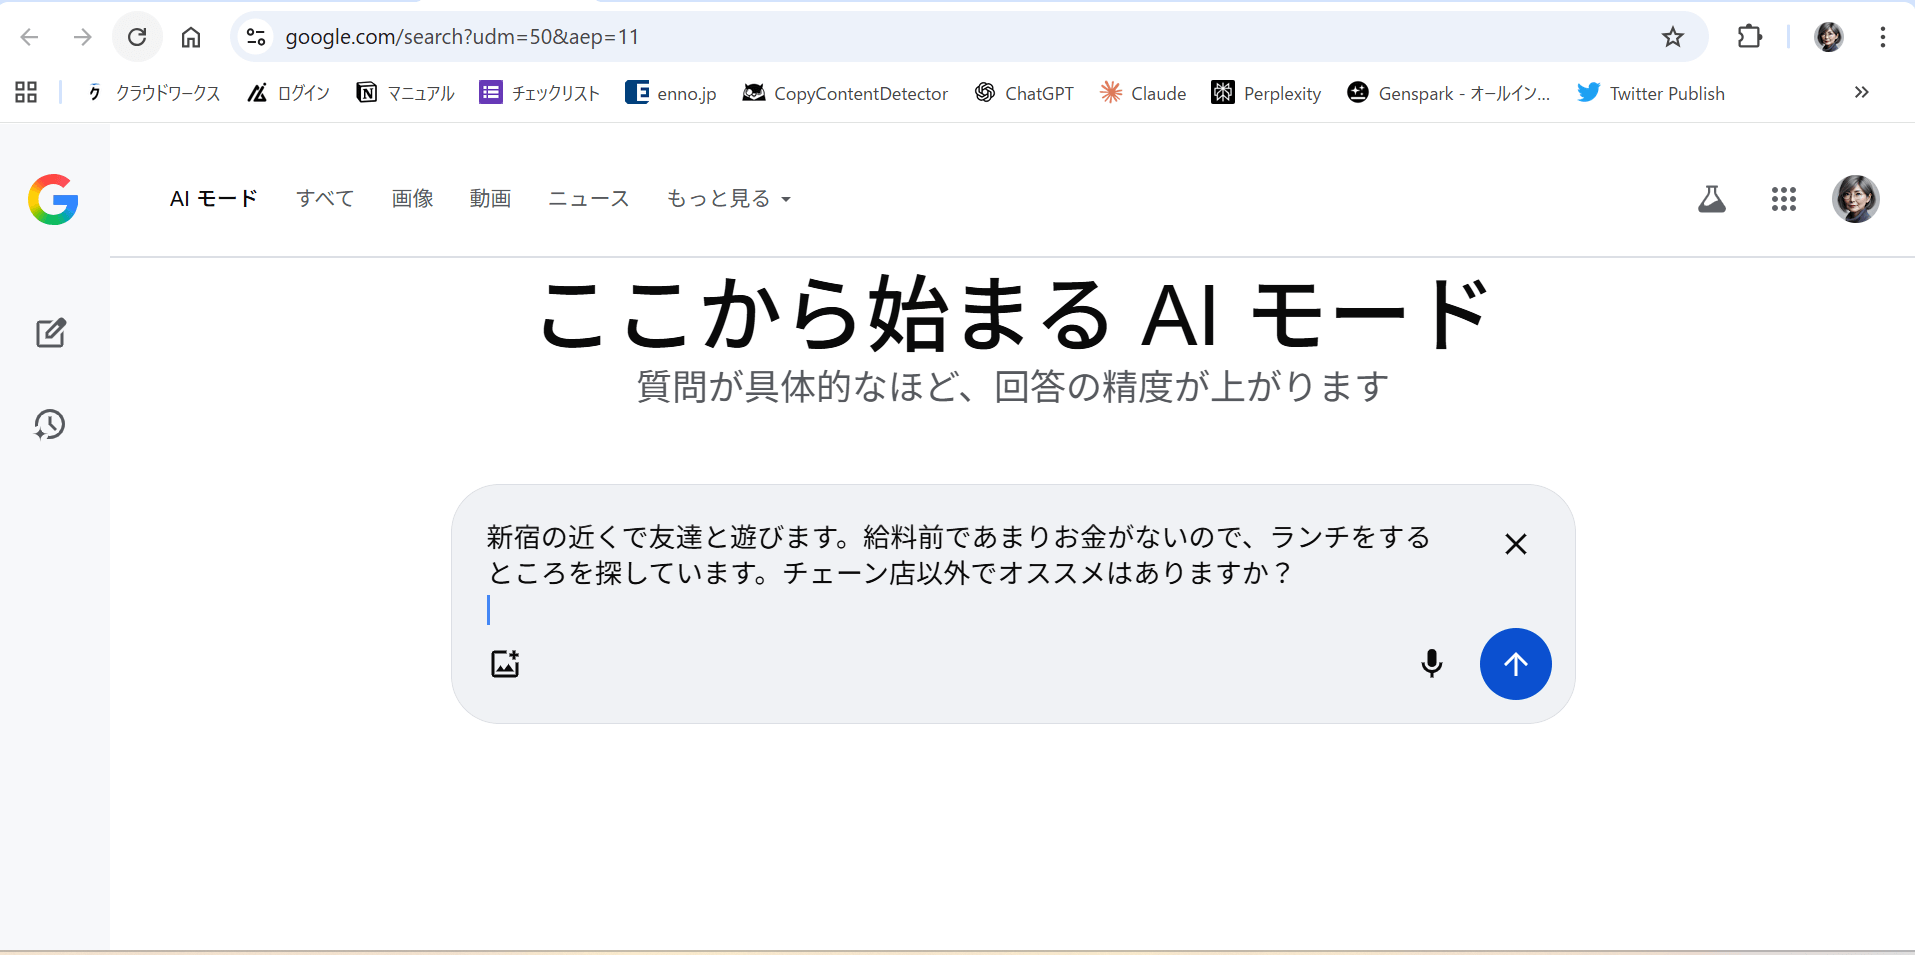Viewport: 1915px width, 955px height.
Task: Clear the query with the X button
Action: [1515, 544]
